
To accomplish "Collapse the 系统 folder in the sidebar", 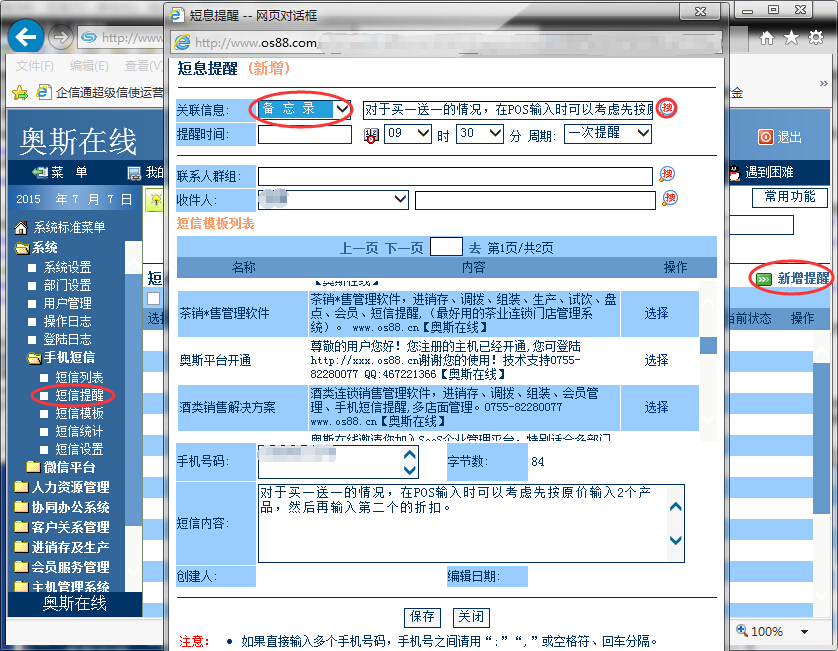I will pyautogui.click(x=22, y=248).
